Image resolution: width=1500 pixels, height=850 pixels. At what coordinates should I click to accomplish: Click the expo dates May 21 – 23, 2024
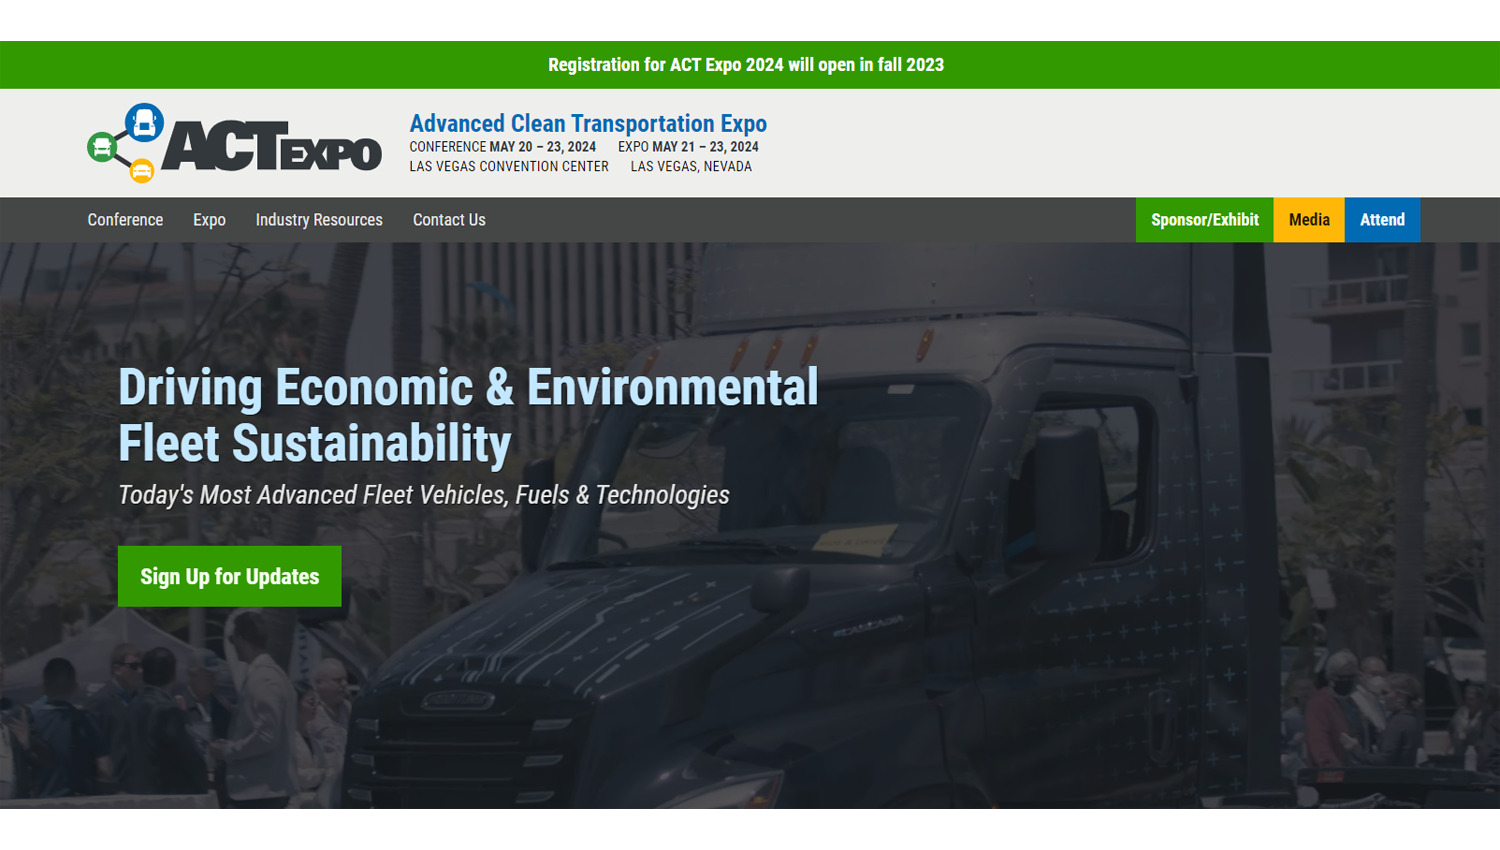(705, 147)
